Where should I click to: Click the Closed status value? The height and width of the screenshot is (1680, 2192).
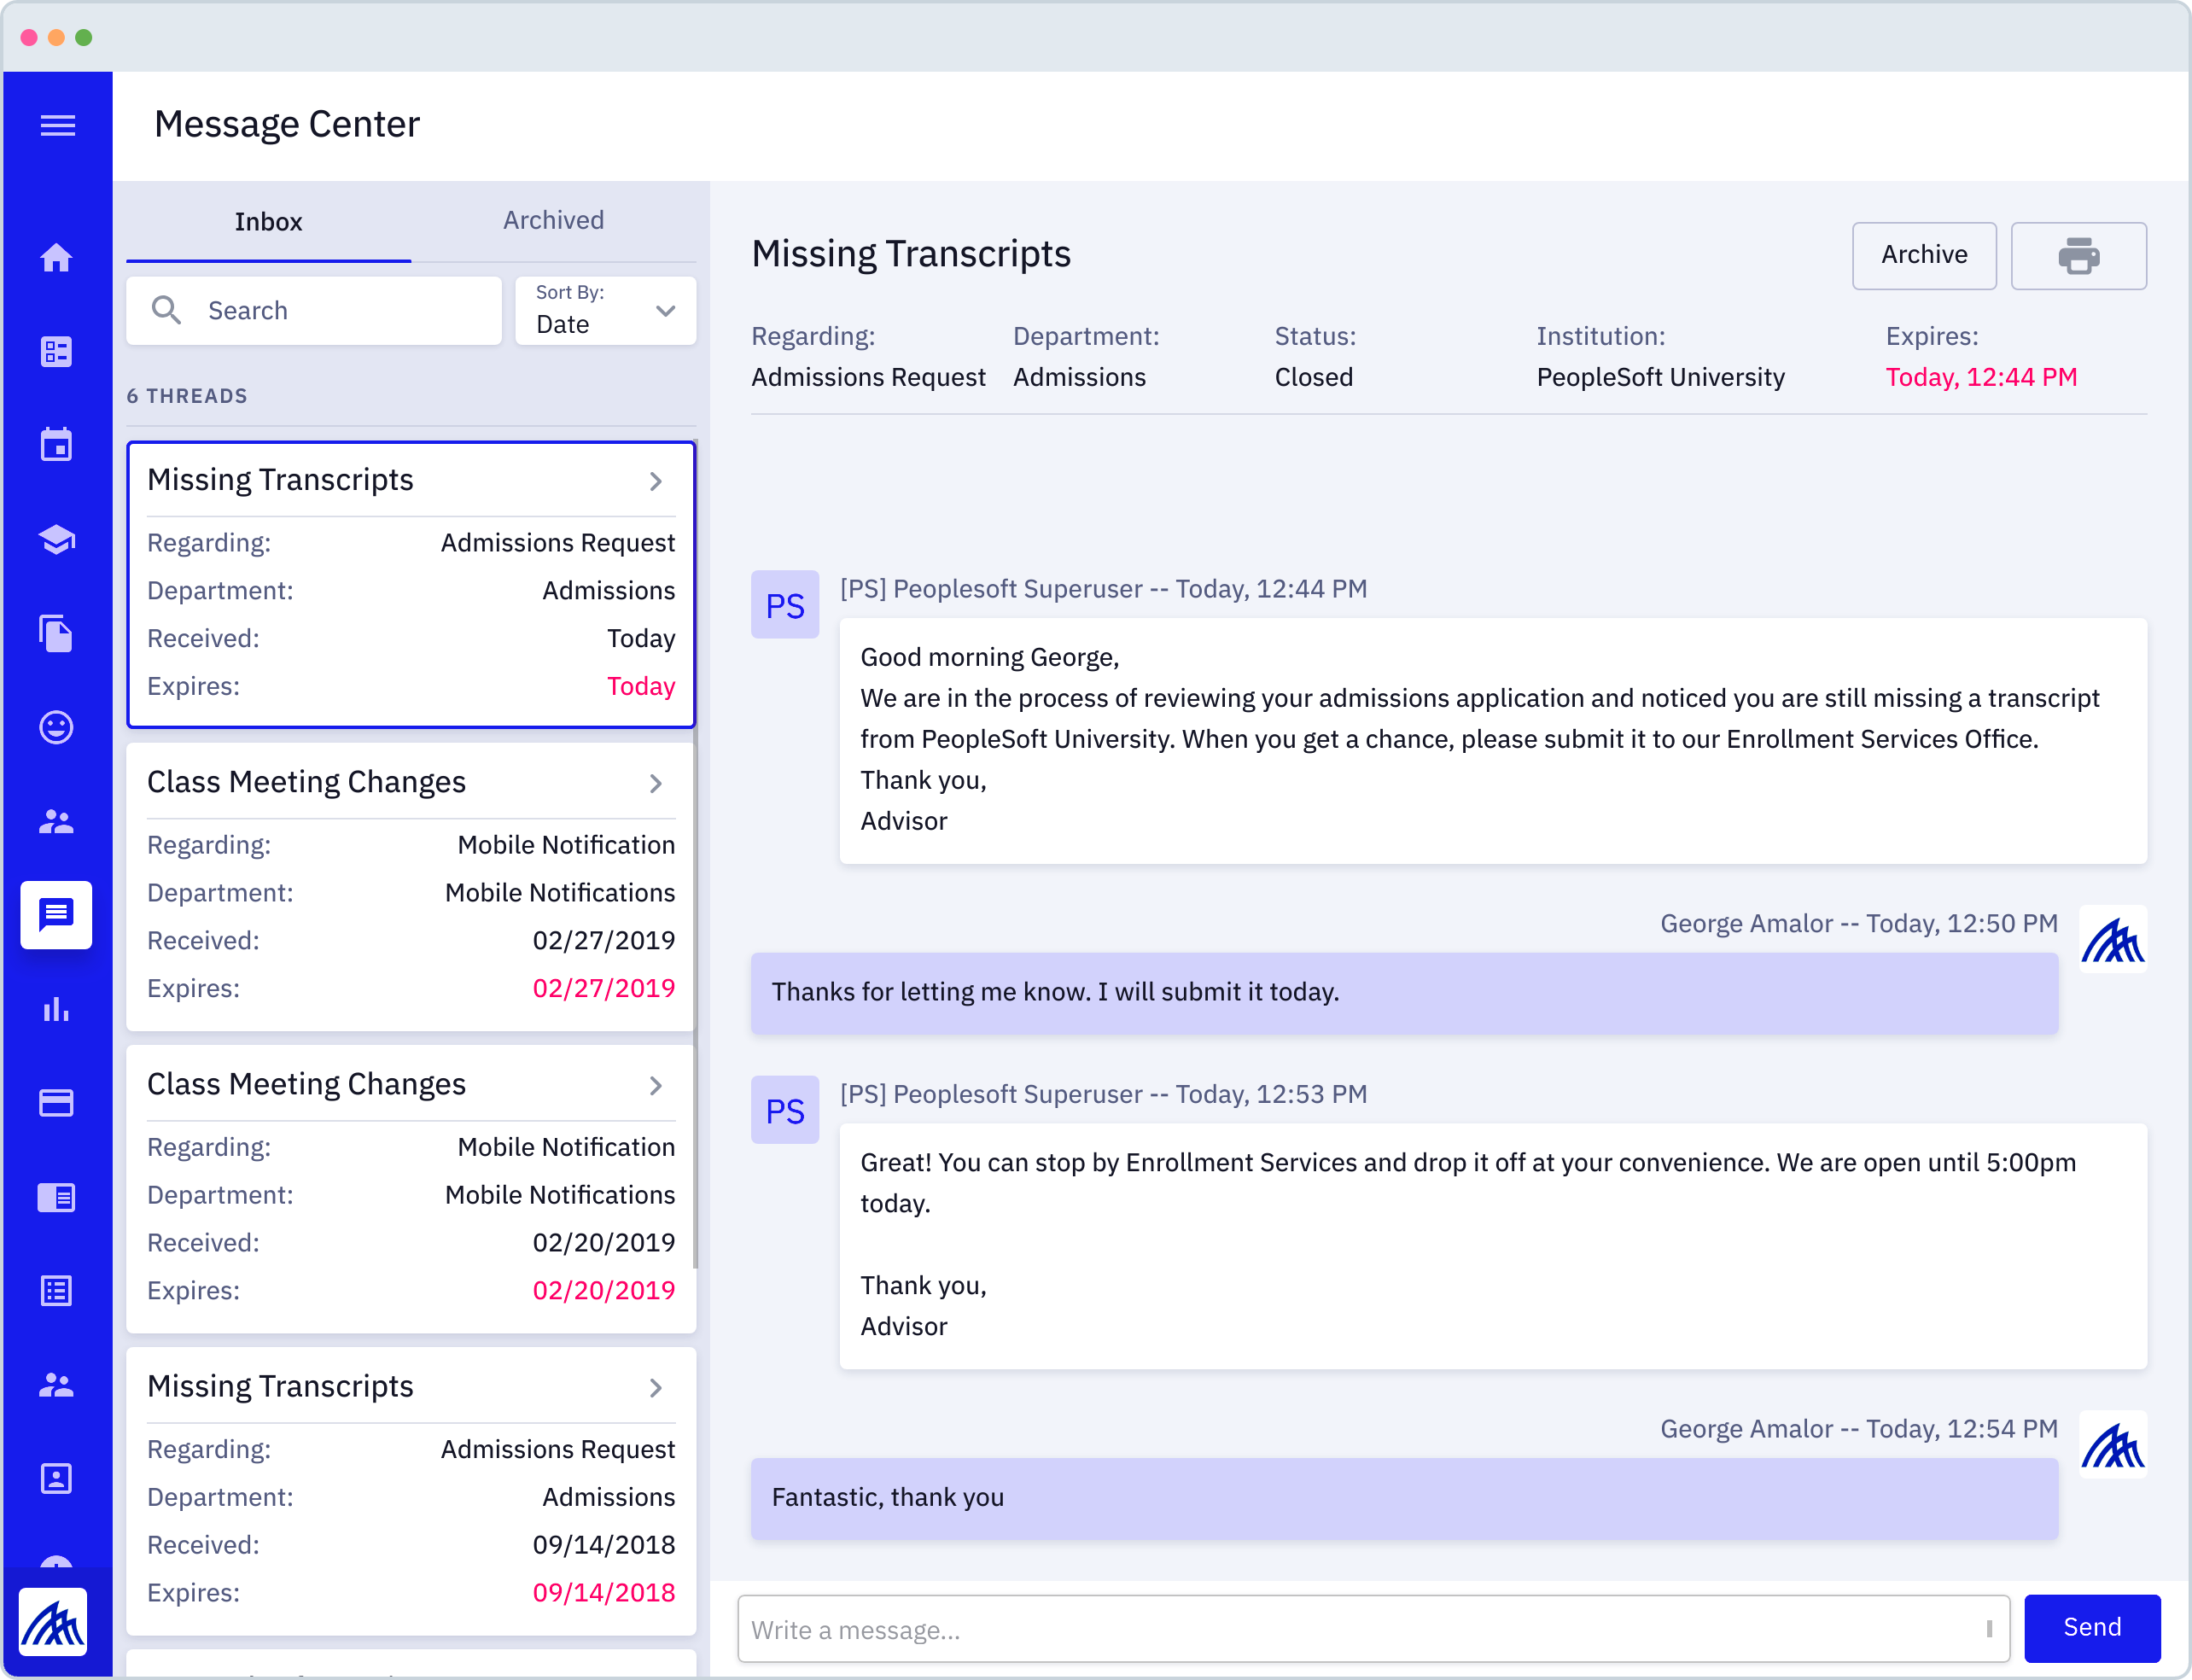click(x=1313, y=378)
